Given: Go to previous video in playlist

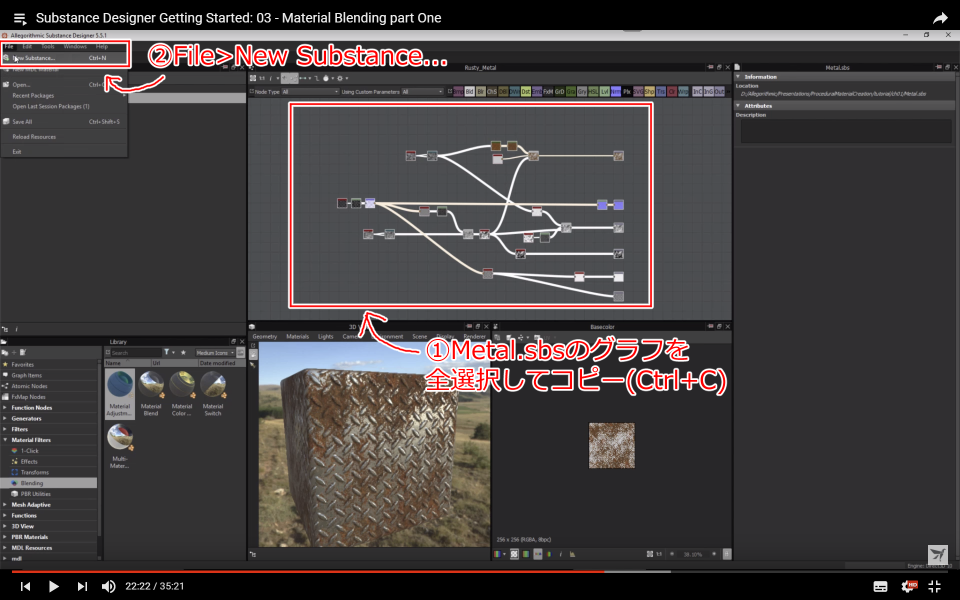Looking at the screenshot, I should click(25, 587).
